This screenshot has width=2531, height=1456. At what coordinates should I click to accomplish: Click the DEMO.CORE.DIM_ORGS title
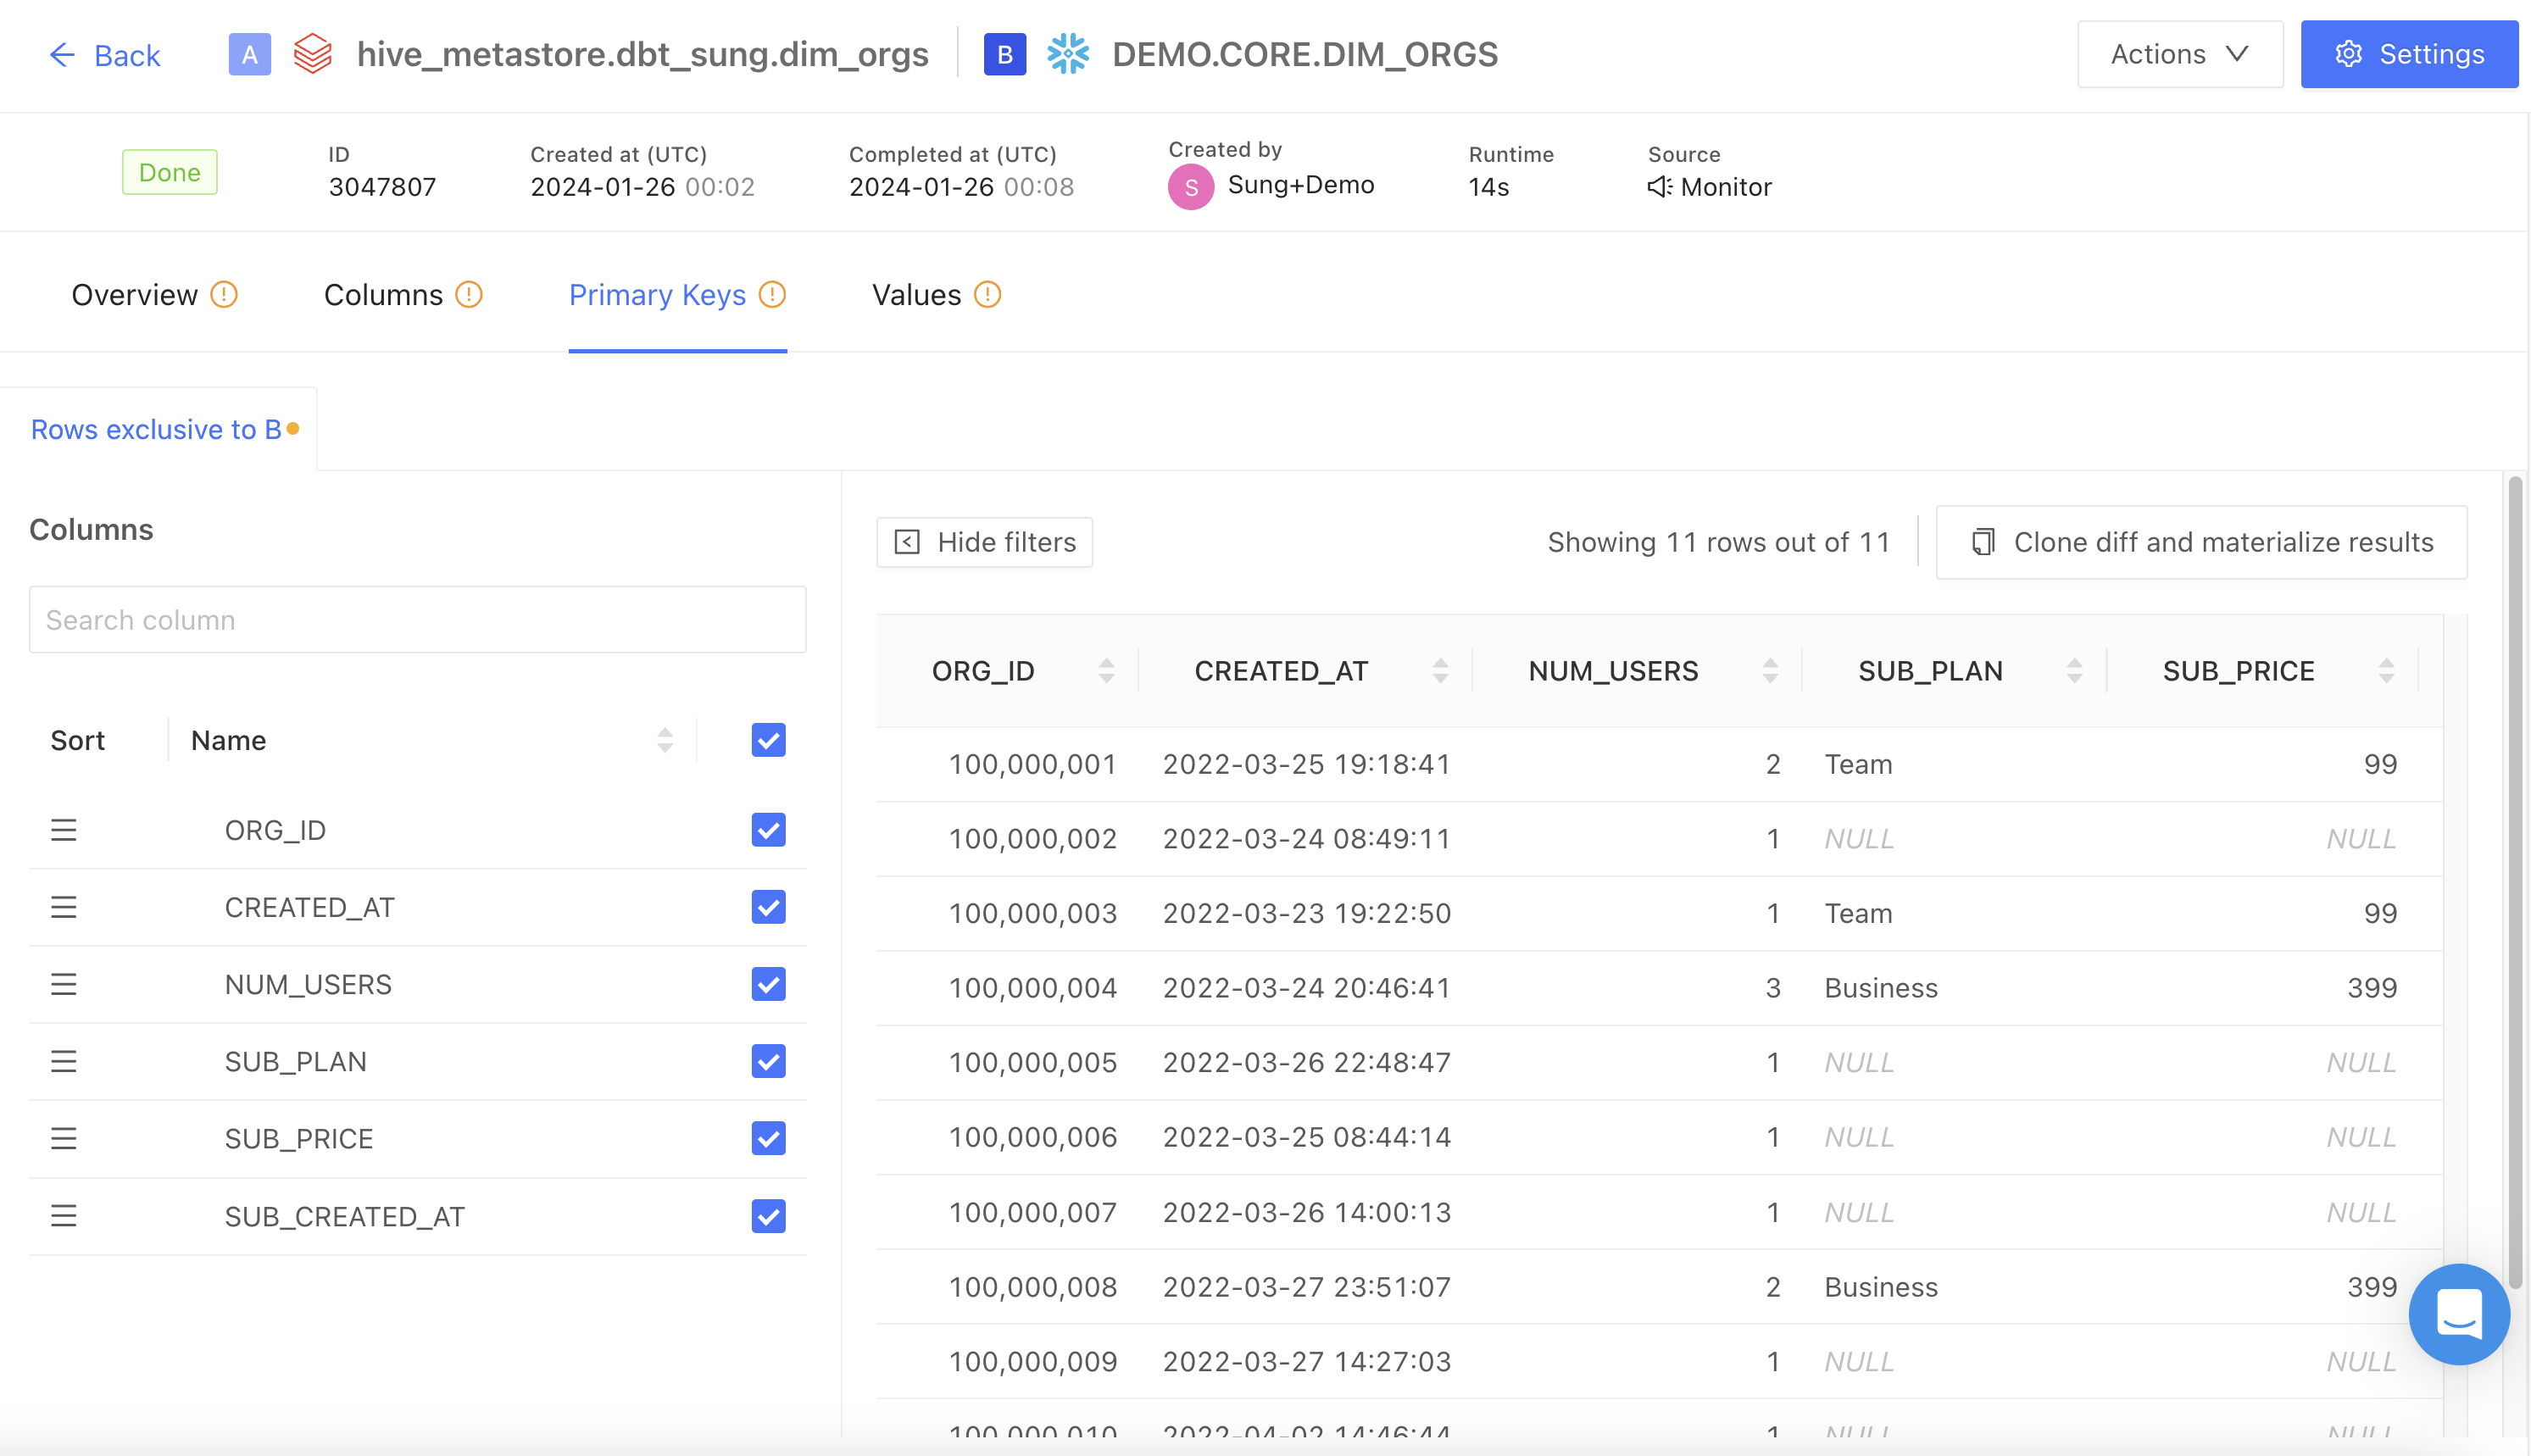[x=1305, y=54]
